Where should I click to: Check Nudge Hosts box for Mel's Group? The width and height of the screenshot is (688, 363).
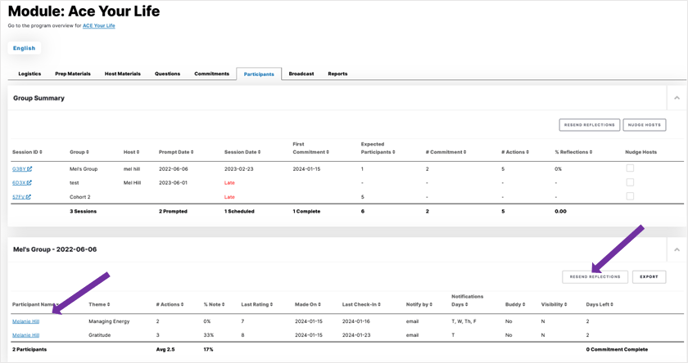(x=630, y=168)
